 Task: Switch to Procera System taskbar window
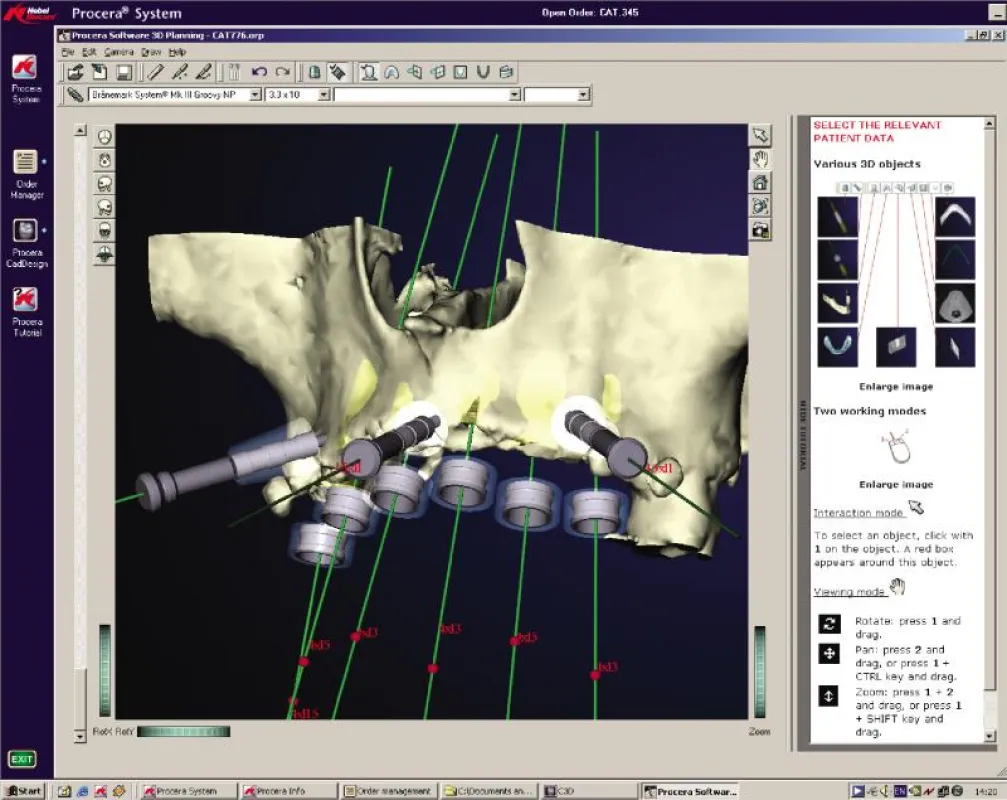tap(189, 791)
